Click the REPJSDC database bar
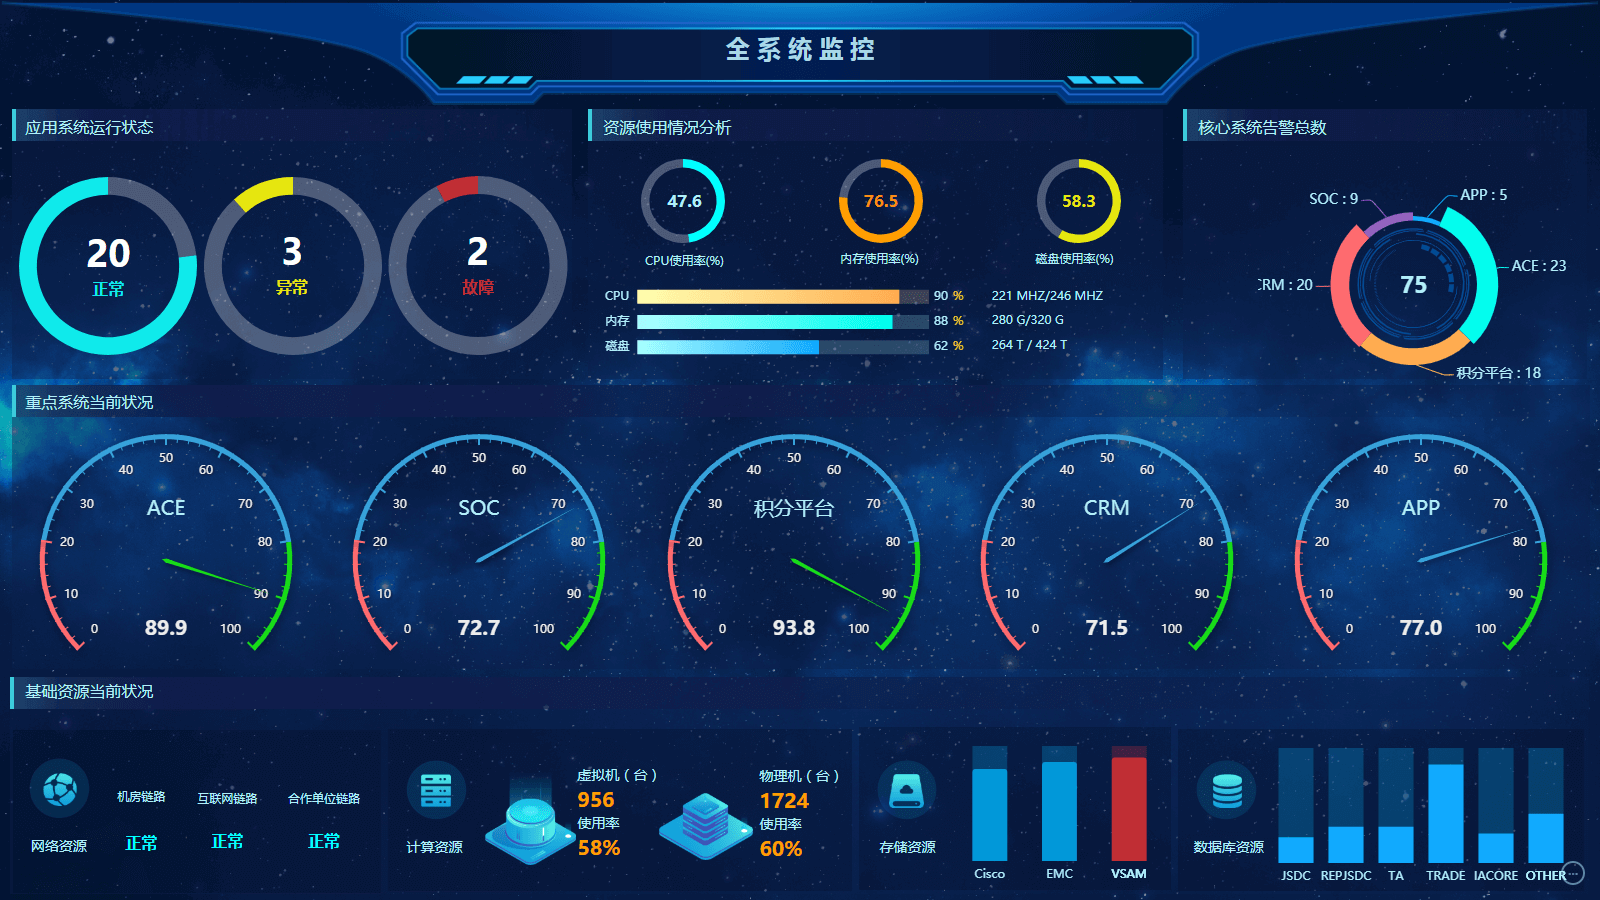1600x900 pixels. 1346,805
